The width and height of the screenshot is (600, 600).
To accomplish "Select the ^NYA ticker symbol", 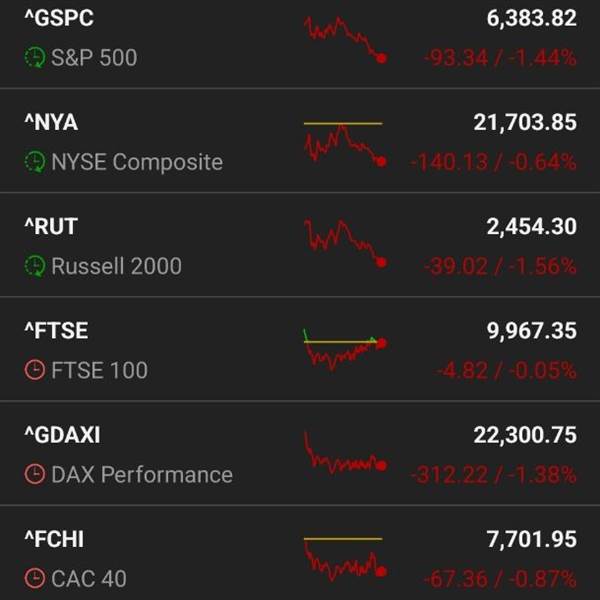I will [x=51, y=122].
